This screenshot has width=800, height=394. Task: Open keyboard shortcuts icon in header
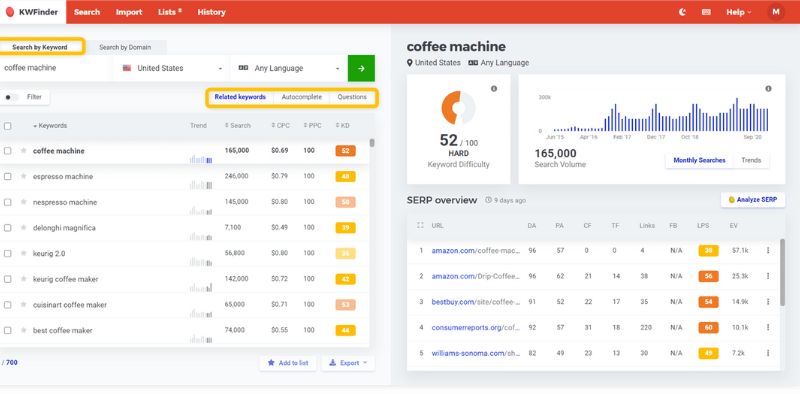point(706,12)
